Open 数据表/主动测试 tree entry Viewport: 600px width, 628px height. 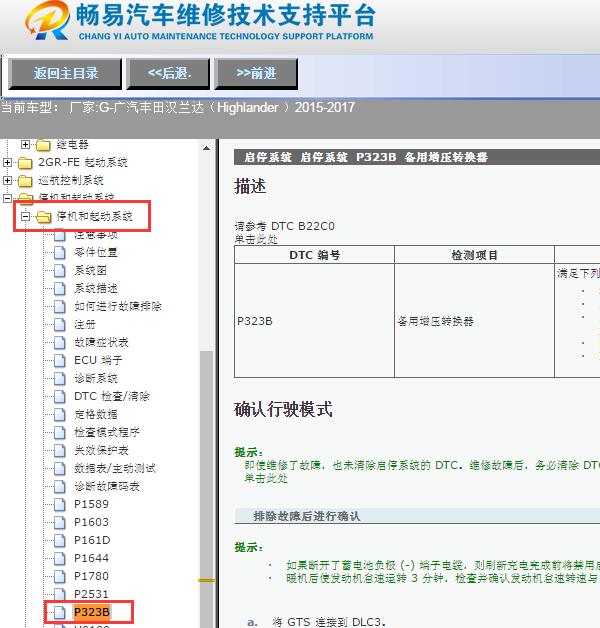point(115,469)
